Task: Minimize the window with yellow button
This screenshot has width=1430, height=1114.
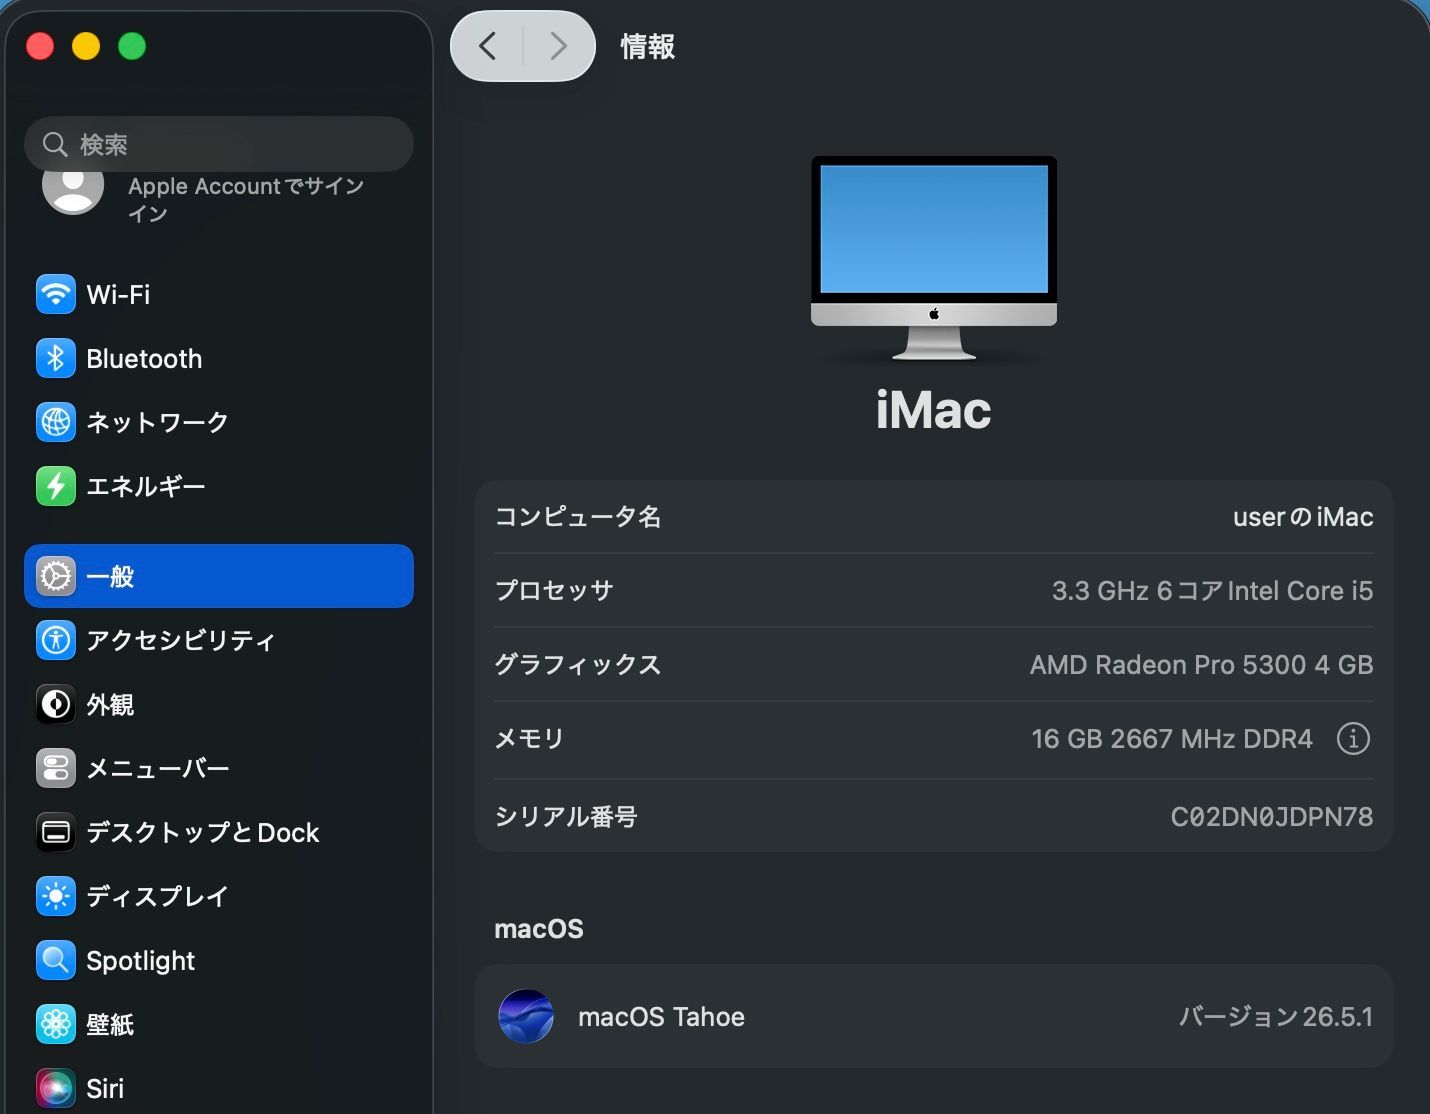Action: [86, 46]
